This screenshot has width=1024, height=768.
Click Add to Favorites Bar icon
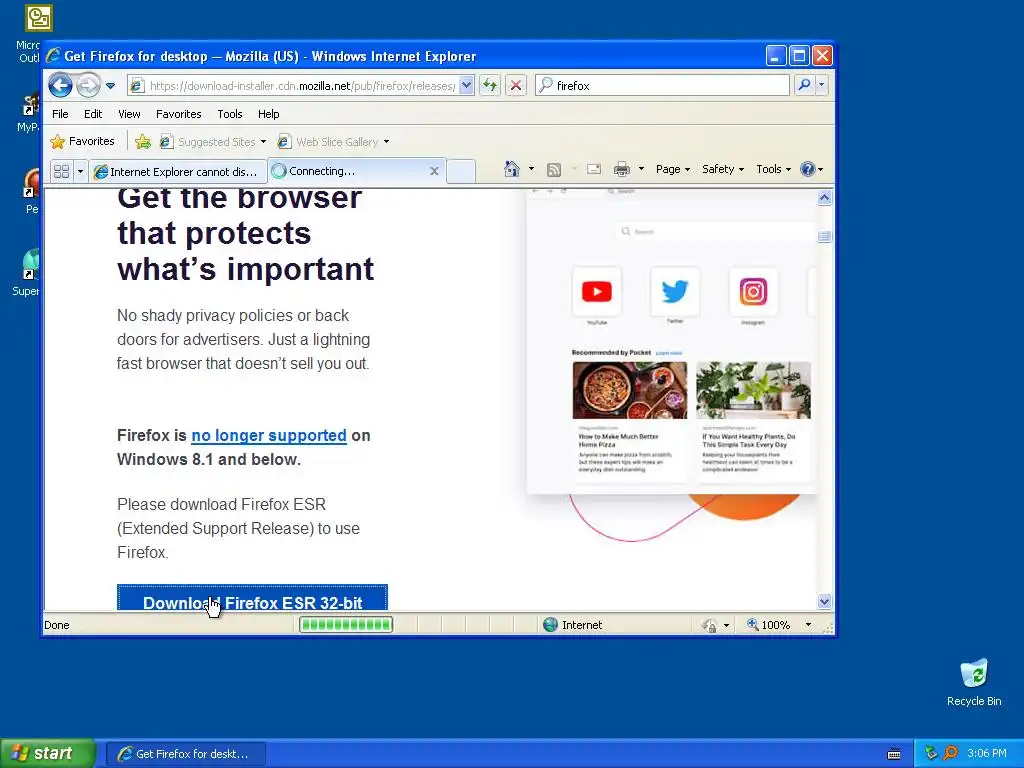[143, 141]
